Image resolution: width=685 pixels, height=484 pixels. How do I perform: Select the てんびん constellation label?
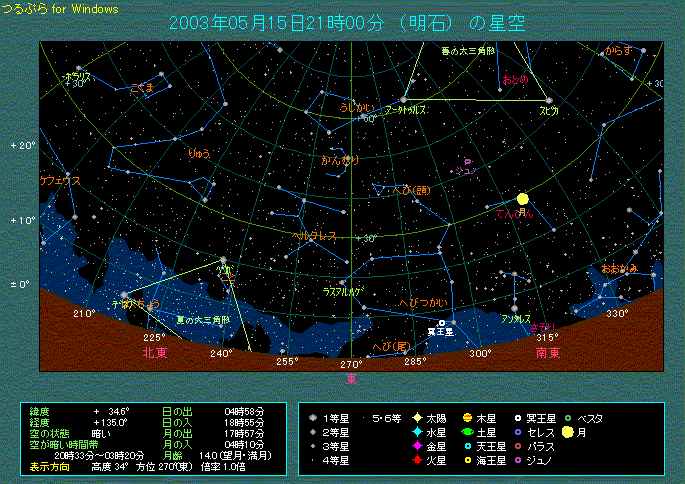click(x=515, y=213)
